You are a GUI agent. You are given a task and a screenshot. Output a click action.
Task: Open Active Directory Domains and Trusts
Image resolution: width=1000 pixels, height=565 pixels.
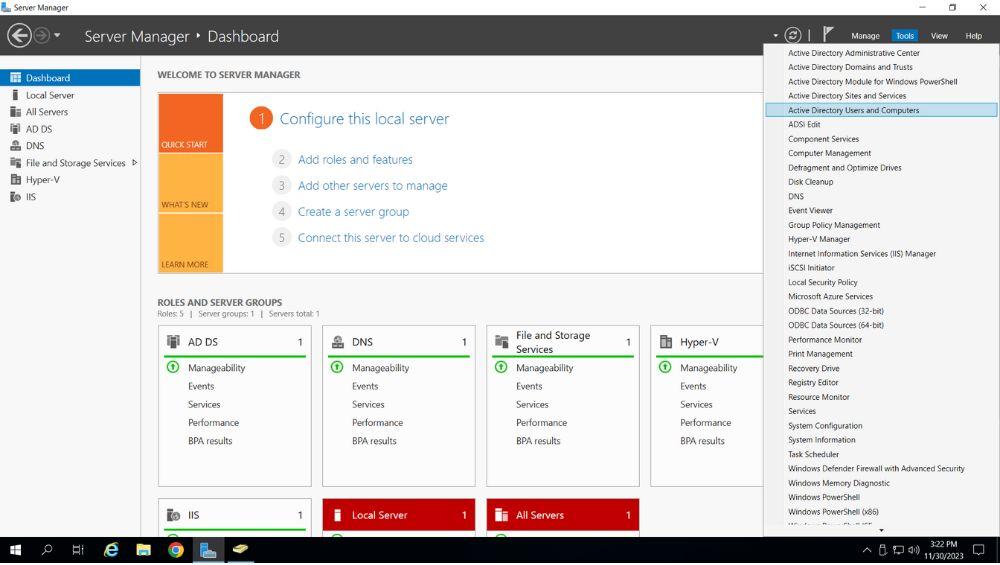coord(850,67)
